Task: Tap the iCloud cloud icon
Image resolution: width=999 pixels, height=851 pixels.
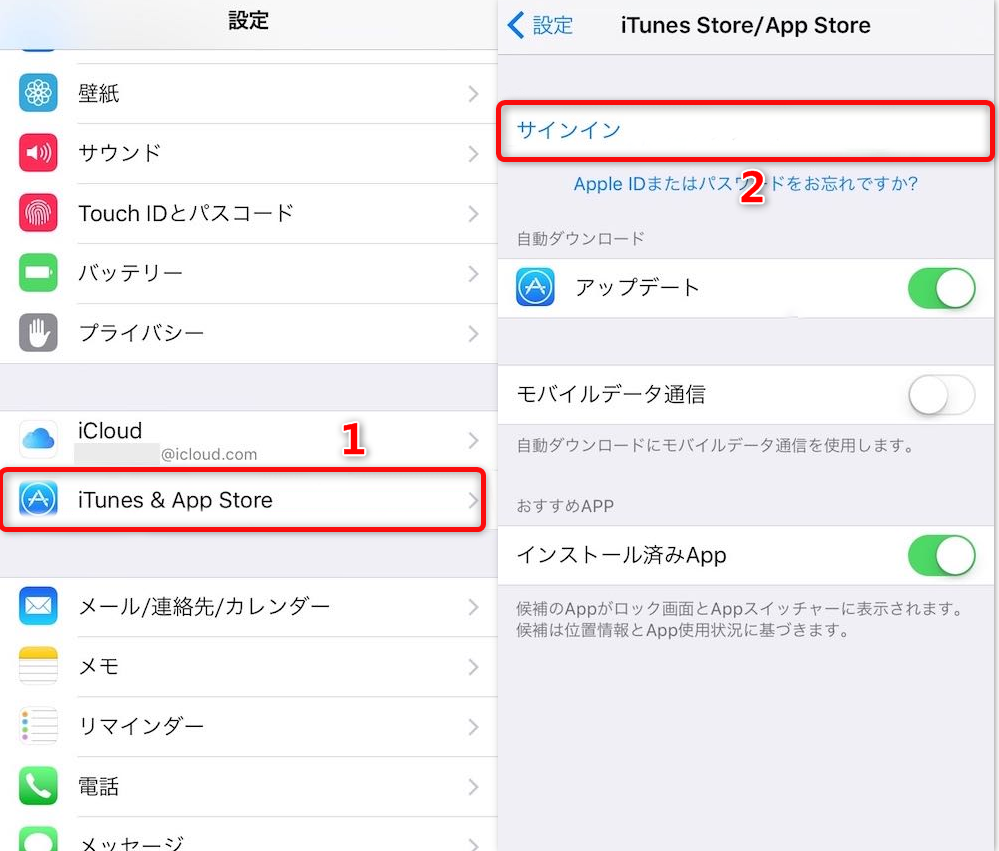Action: pyautogui.click(x=38, y=439)
